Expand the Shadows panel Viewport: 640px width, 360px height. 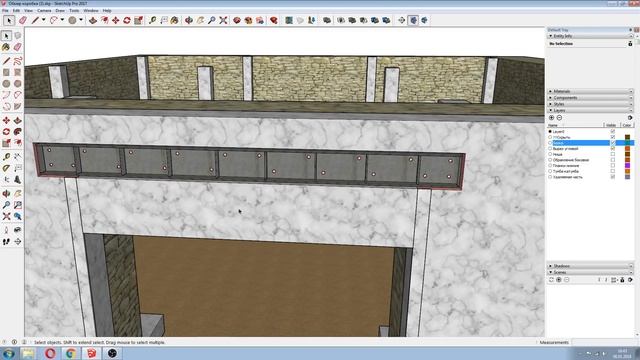[x=551, y=266]
